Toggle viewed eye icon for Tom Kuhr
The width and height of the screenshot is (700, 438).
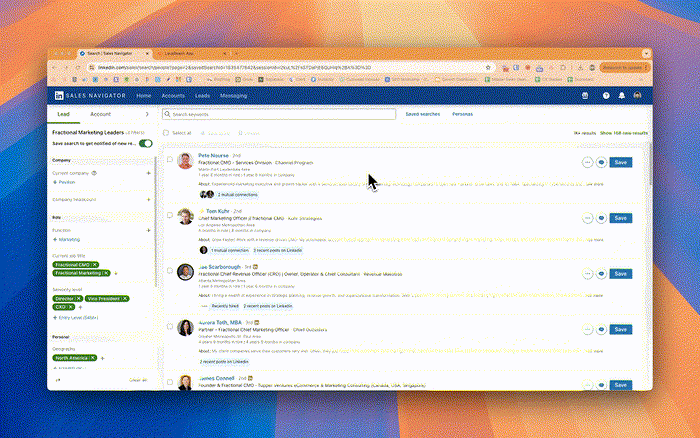coord(601,218)
